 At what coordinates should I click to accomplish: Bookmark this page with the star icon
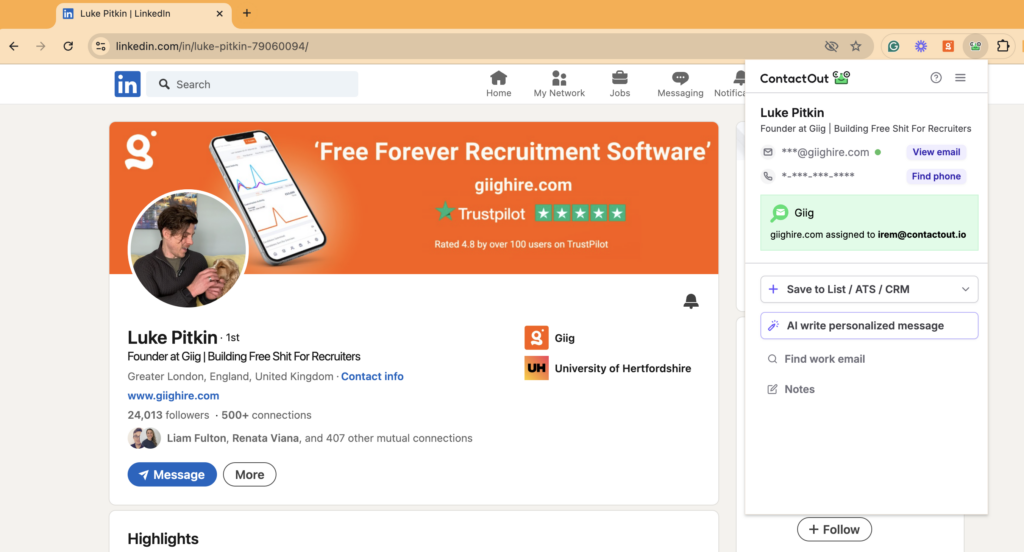pos(856,46)
